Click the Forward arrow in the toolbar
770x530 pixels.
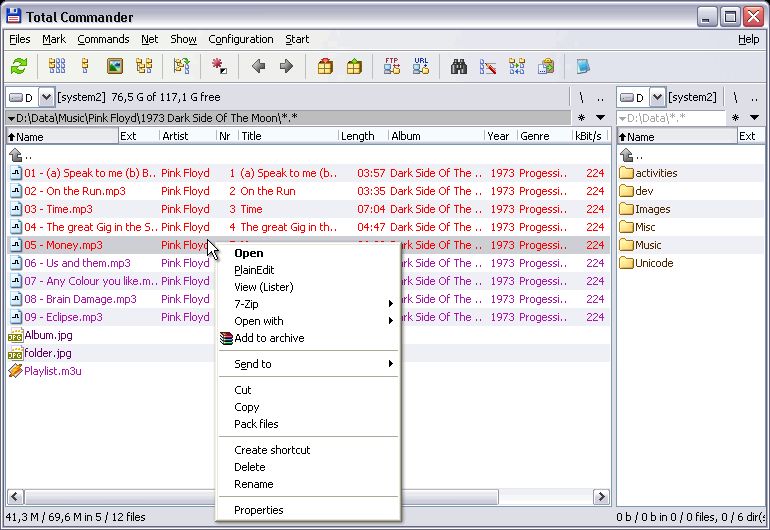[286, 67]
